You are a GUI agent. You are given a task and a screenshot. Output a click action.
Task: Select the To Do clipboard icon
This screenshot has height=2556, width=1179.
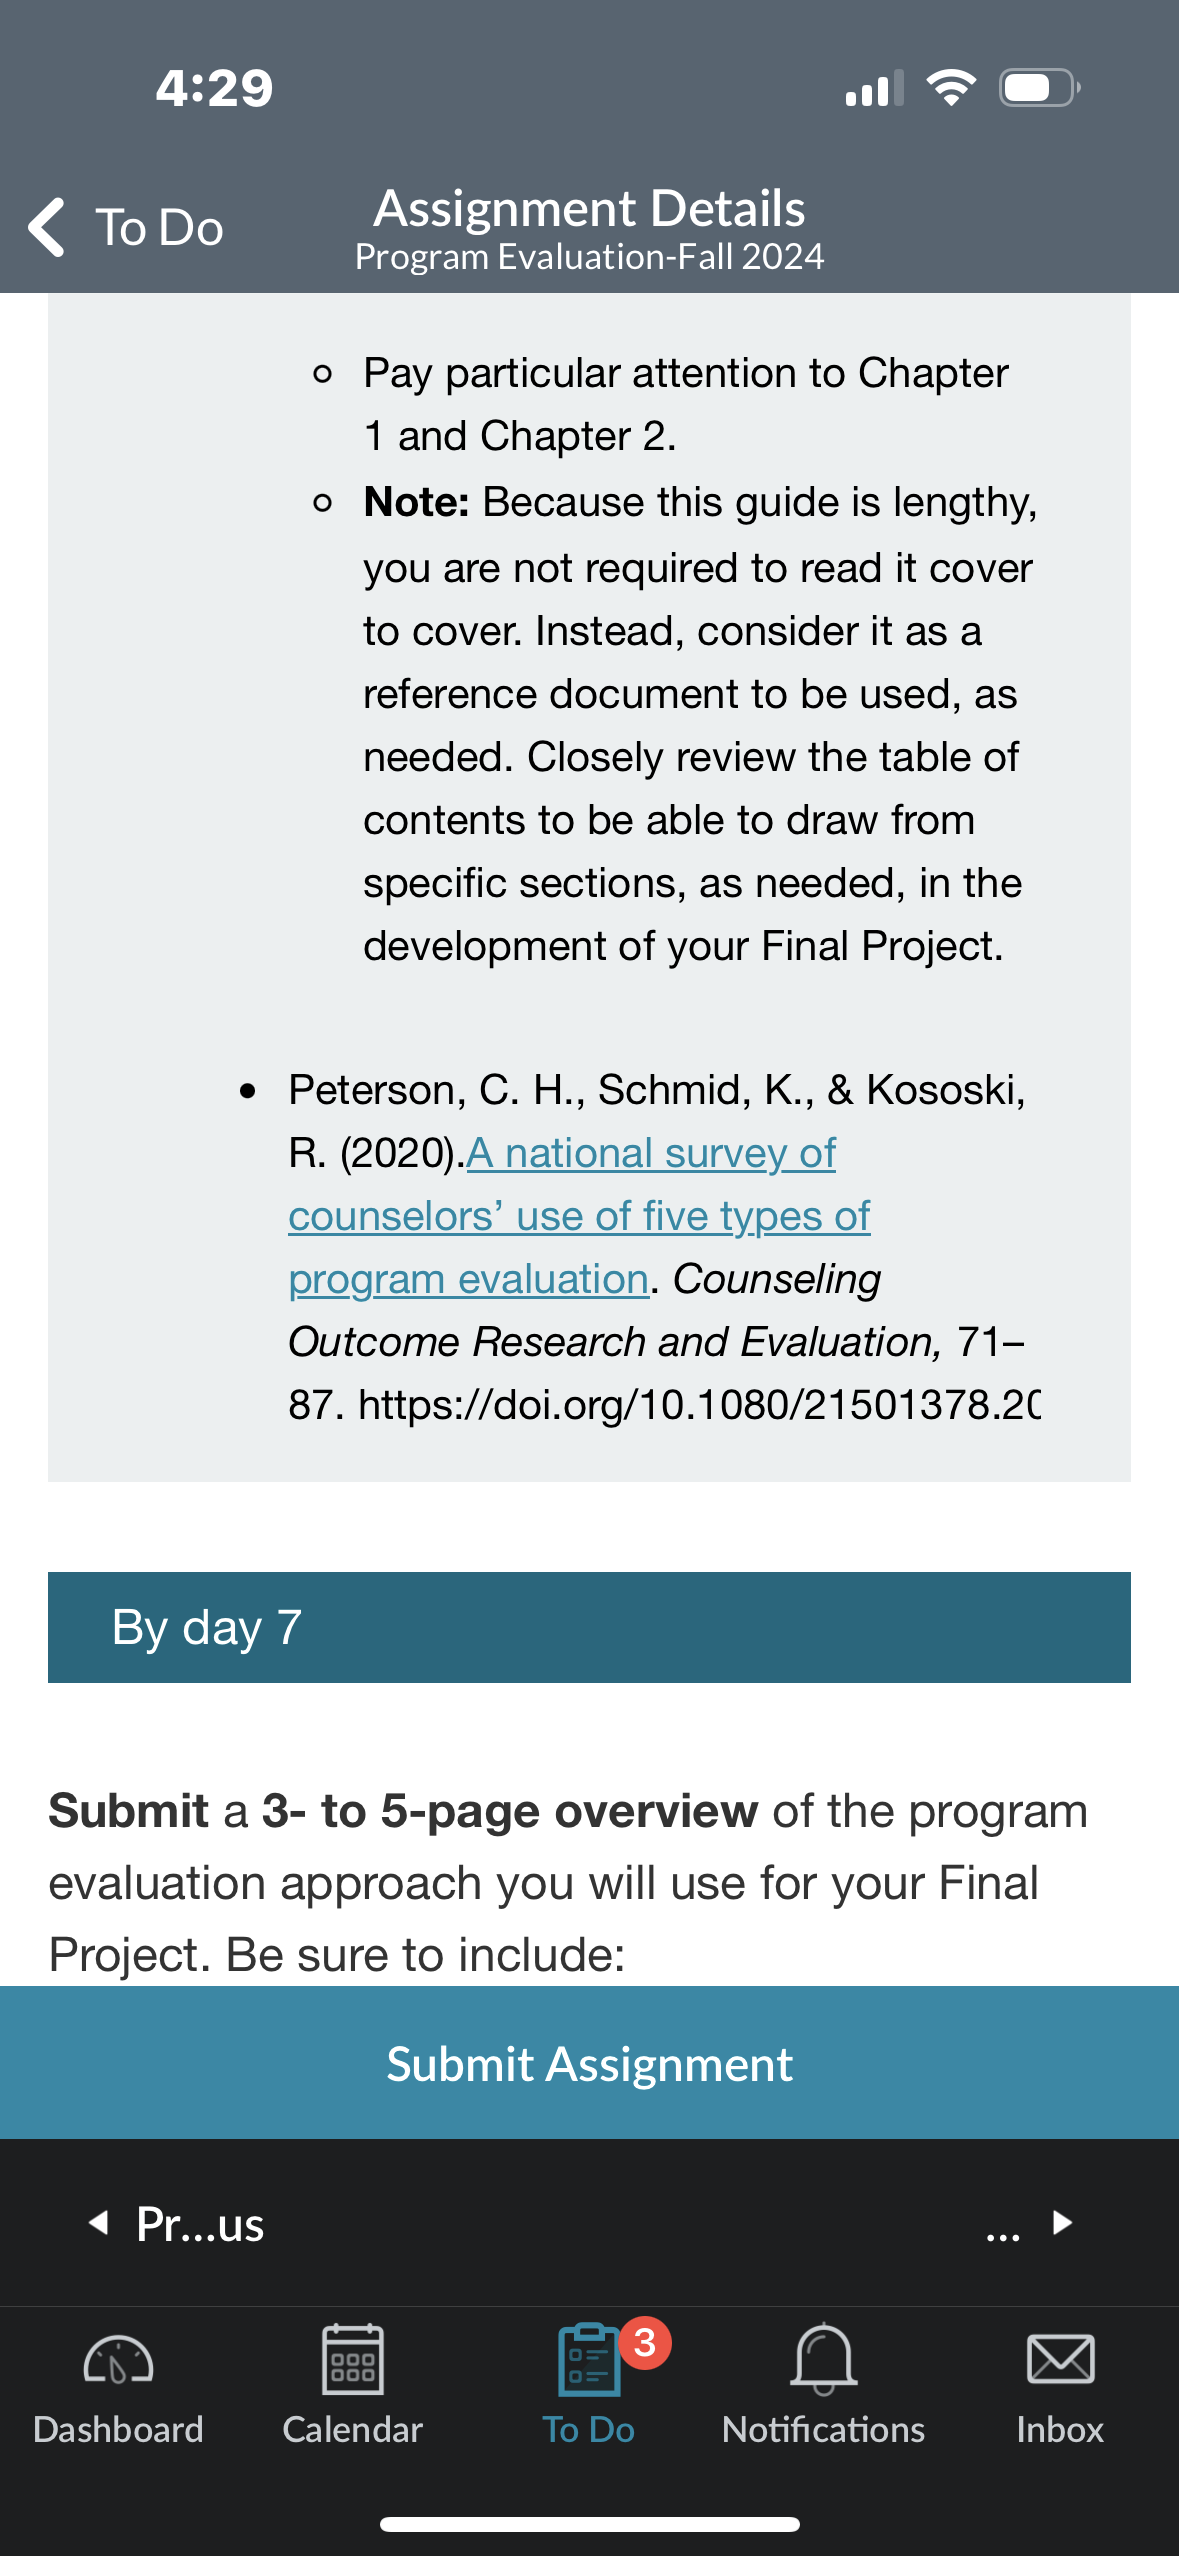[589, 2359]
